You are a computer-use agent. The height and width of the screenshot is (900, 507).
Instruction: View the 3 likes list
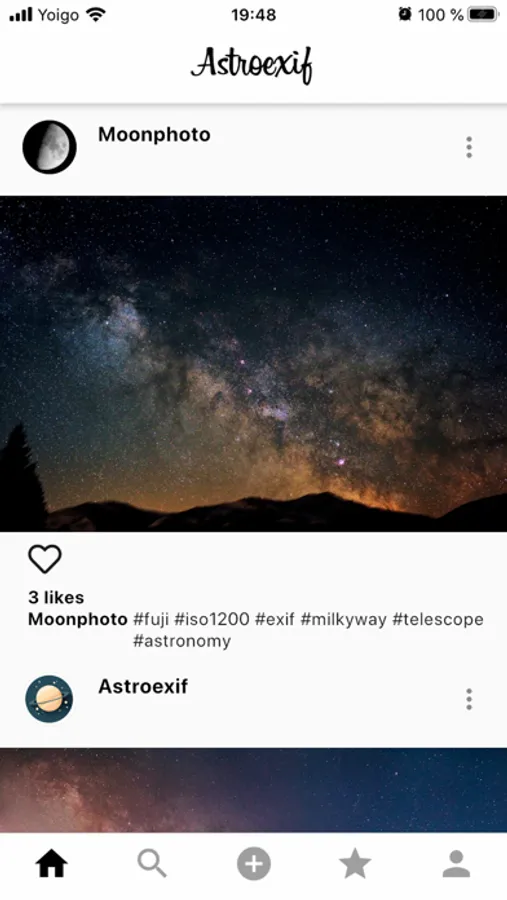pos(56,598)
